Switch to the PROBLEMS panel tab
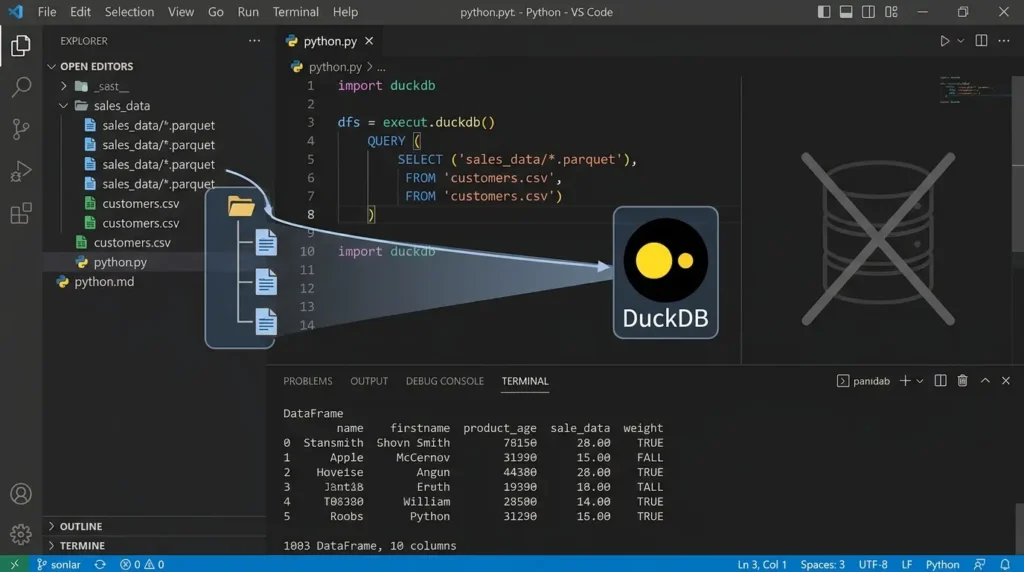Viewport: 1024px width, 572px height. click(308, 381)
